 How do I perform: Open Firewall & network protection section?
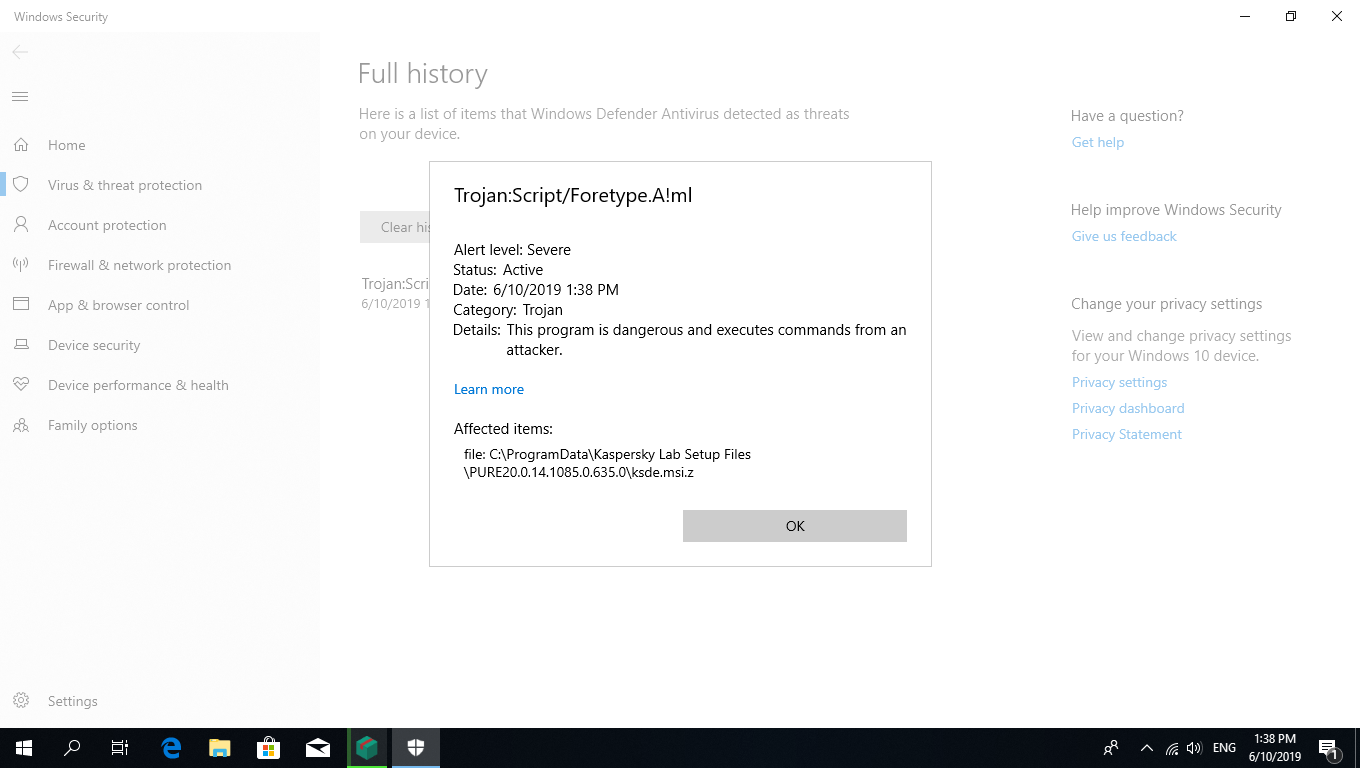(139, 265)
